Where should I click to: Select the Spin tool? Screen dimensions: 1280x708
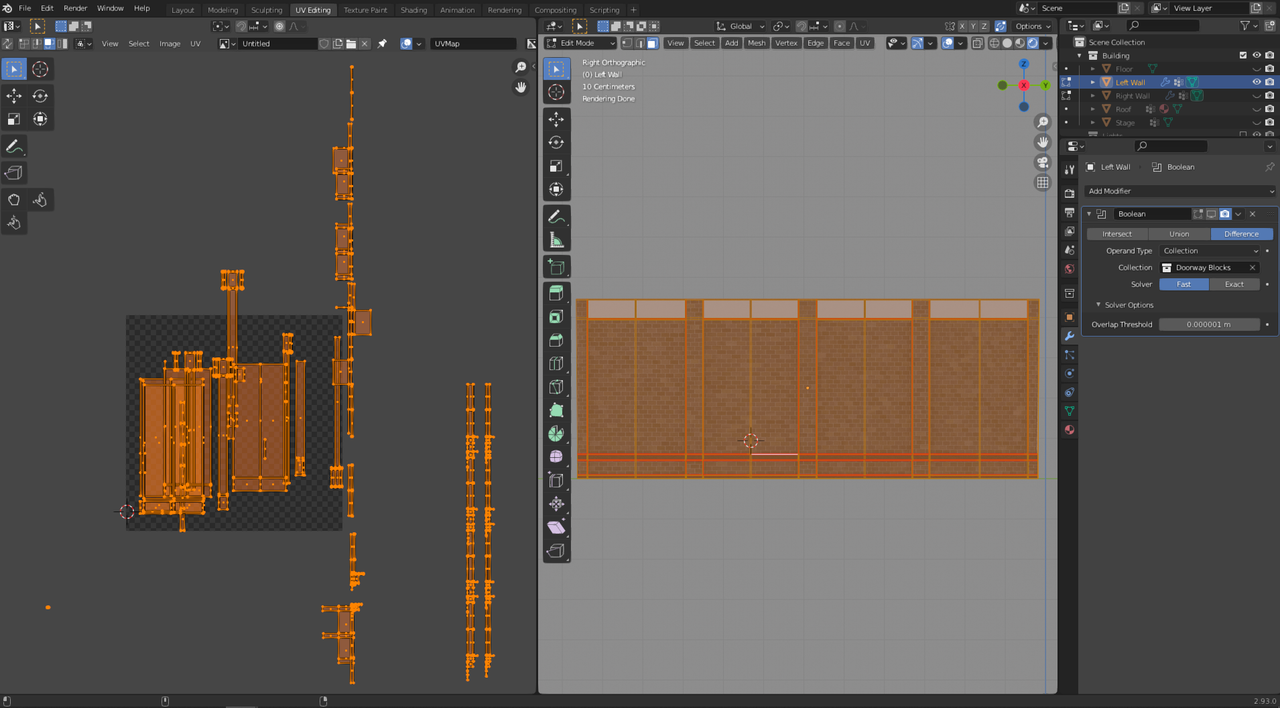(x=557, y=434)
